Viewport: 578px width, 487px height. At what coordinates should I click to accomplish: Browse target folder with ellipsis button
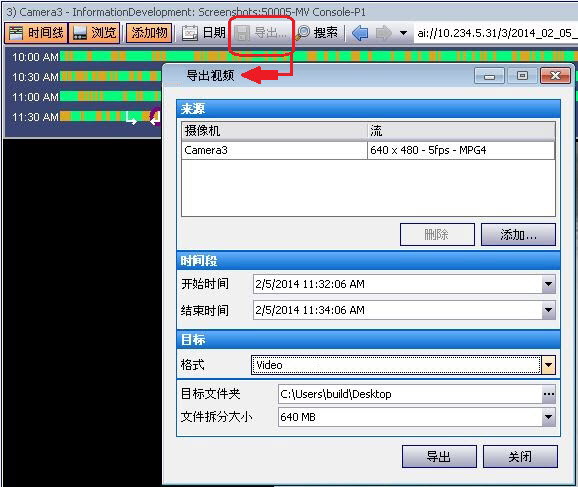pyautogui.click(x=549, y=394)
